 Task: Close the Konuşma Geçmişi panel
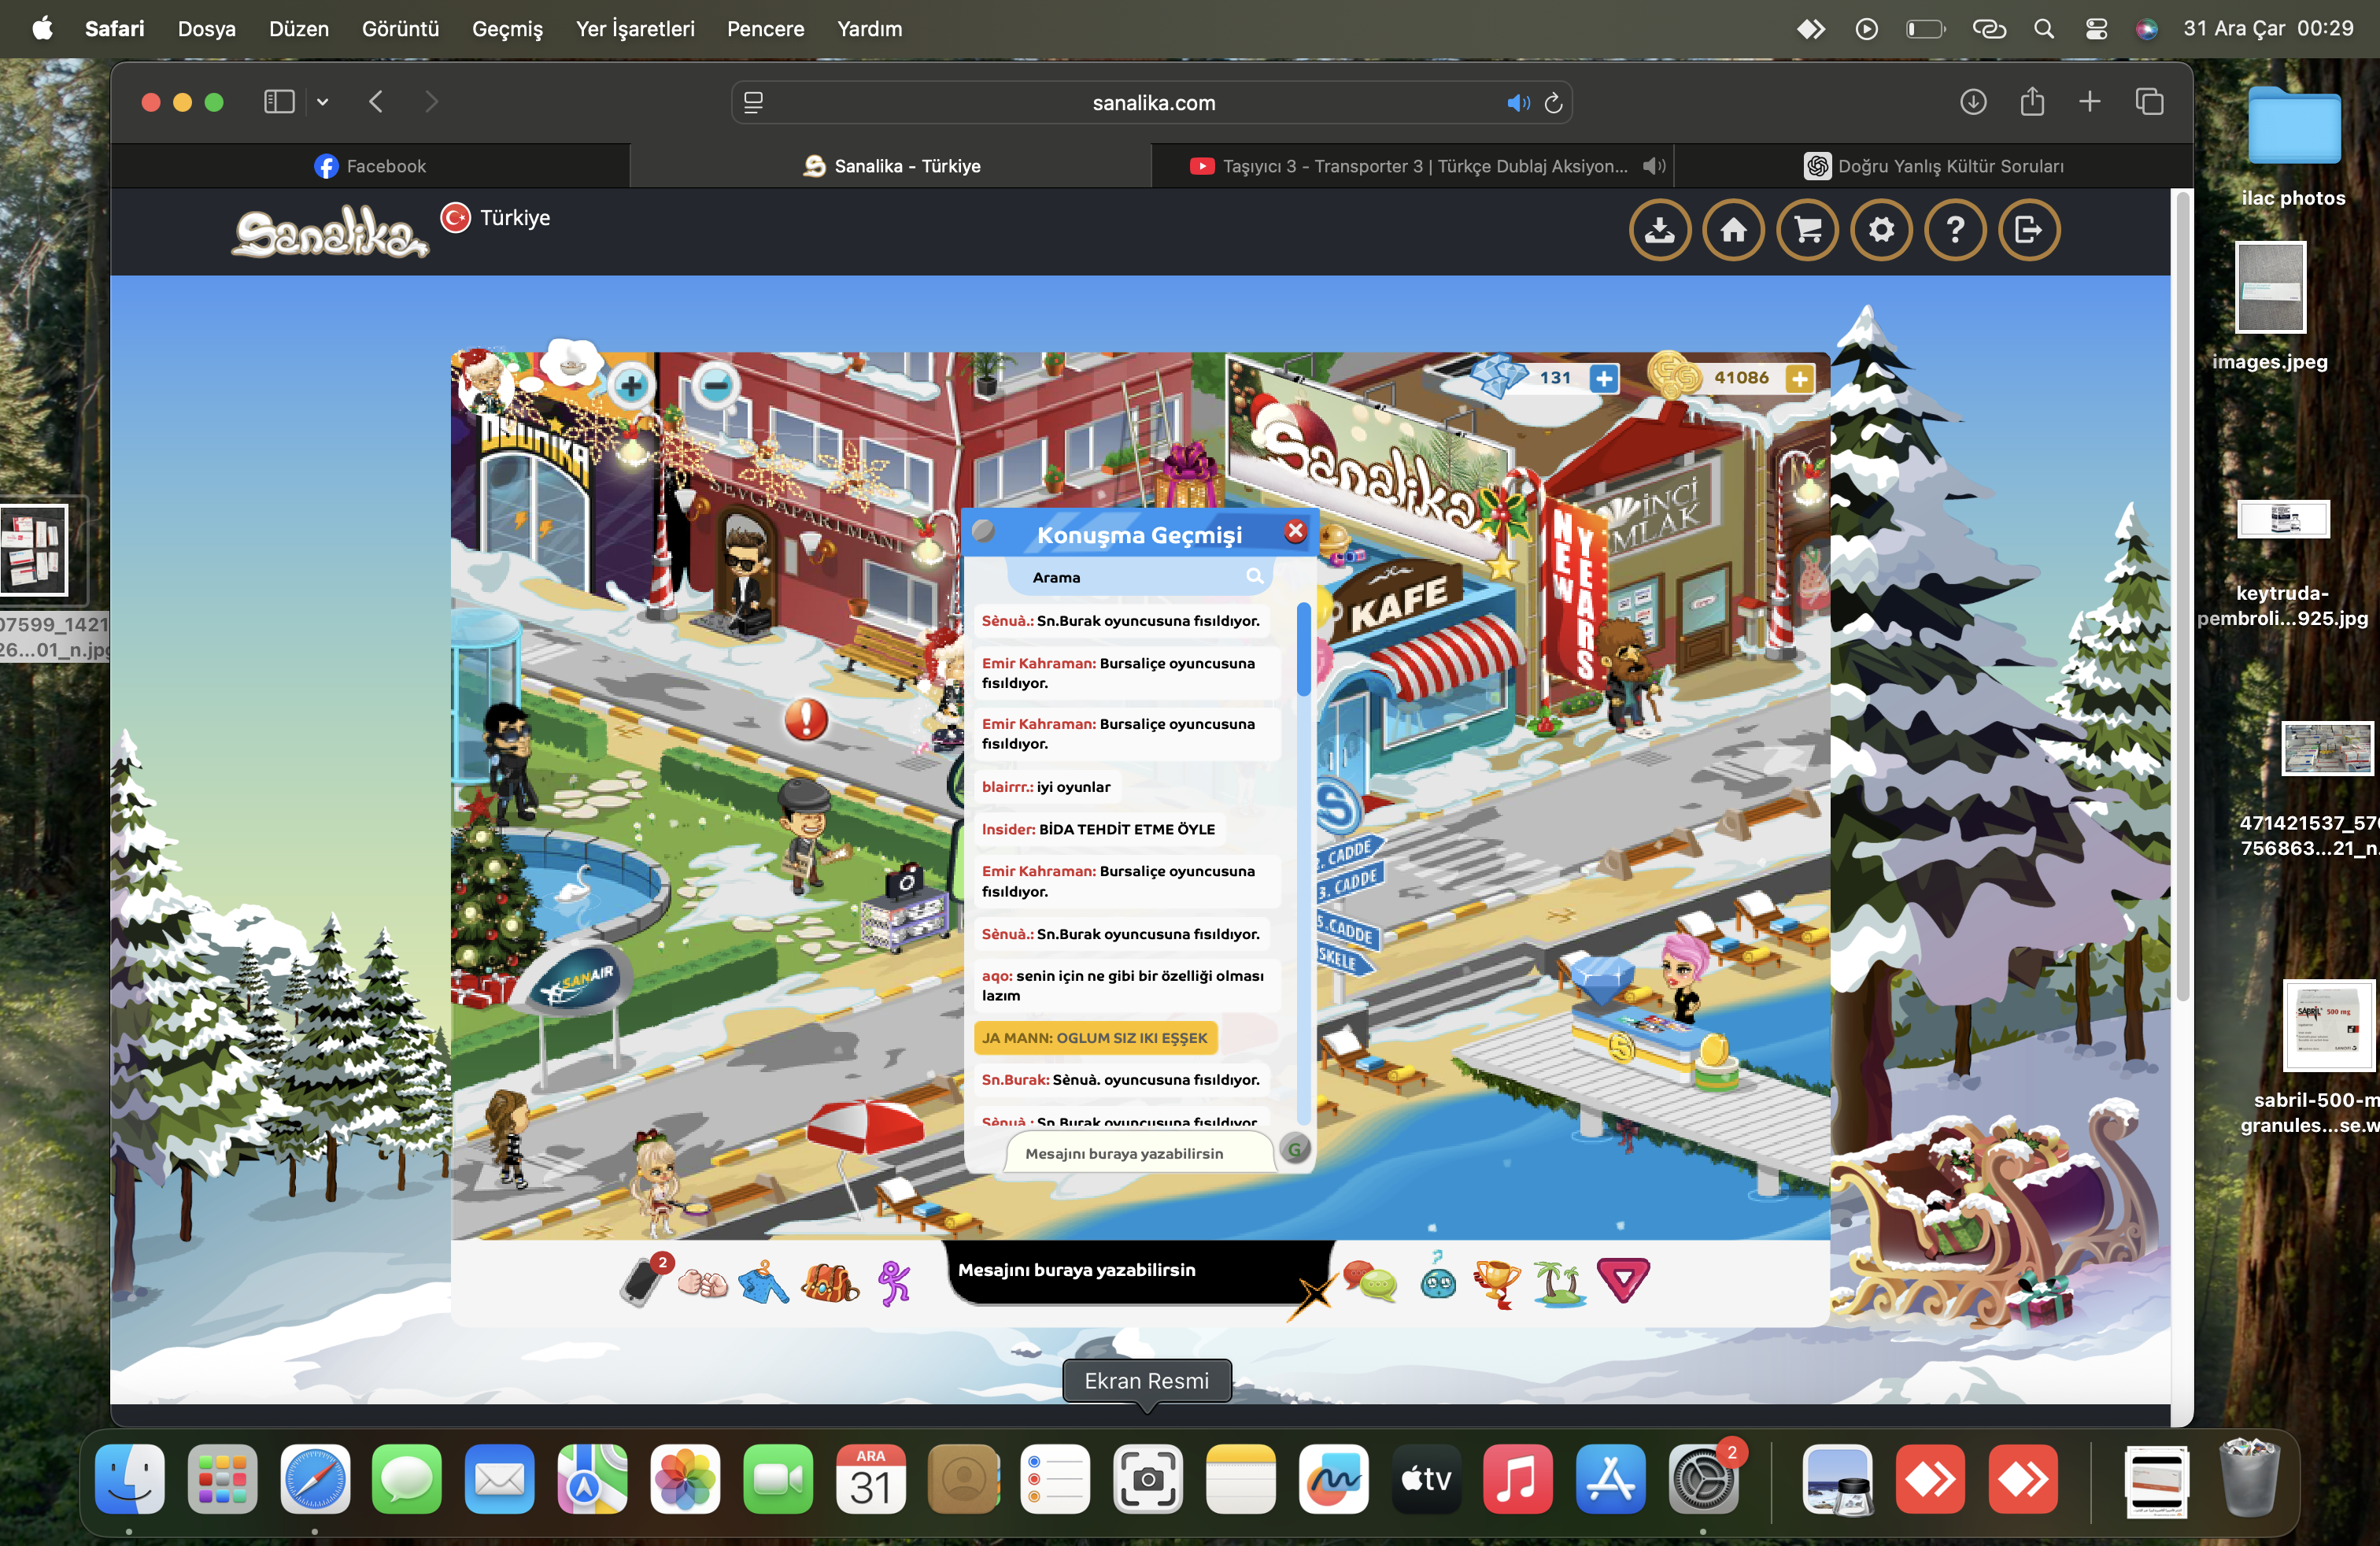click(1295, 531)
